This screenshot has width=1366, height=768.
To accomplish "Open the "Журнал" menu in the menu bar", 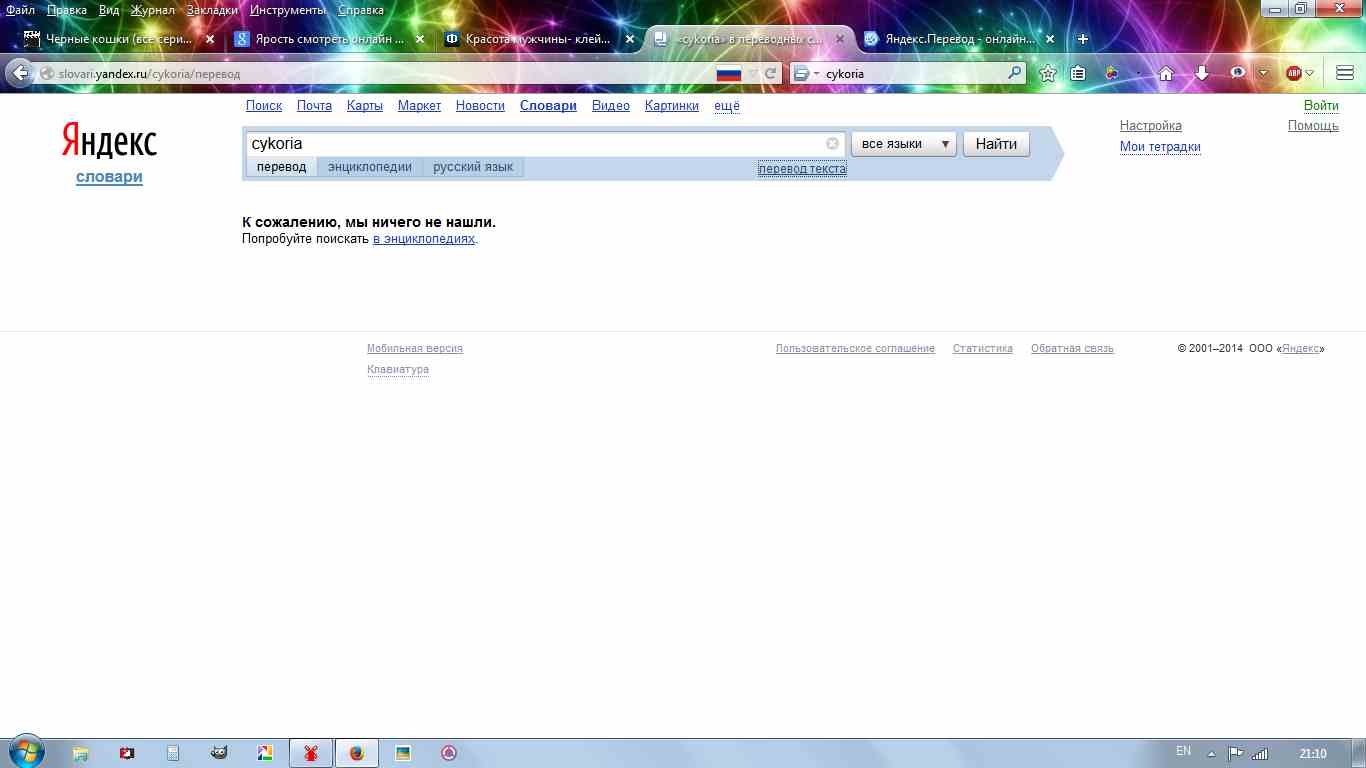I will point(152,10).
